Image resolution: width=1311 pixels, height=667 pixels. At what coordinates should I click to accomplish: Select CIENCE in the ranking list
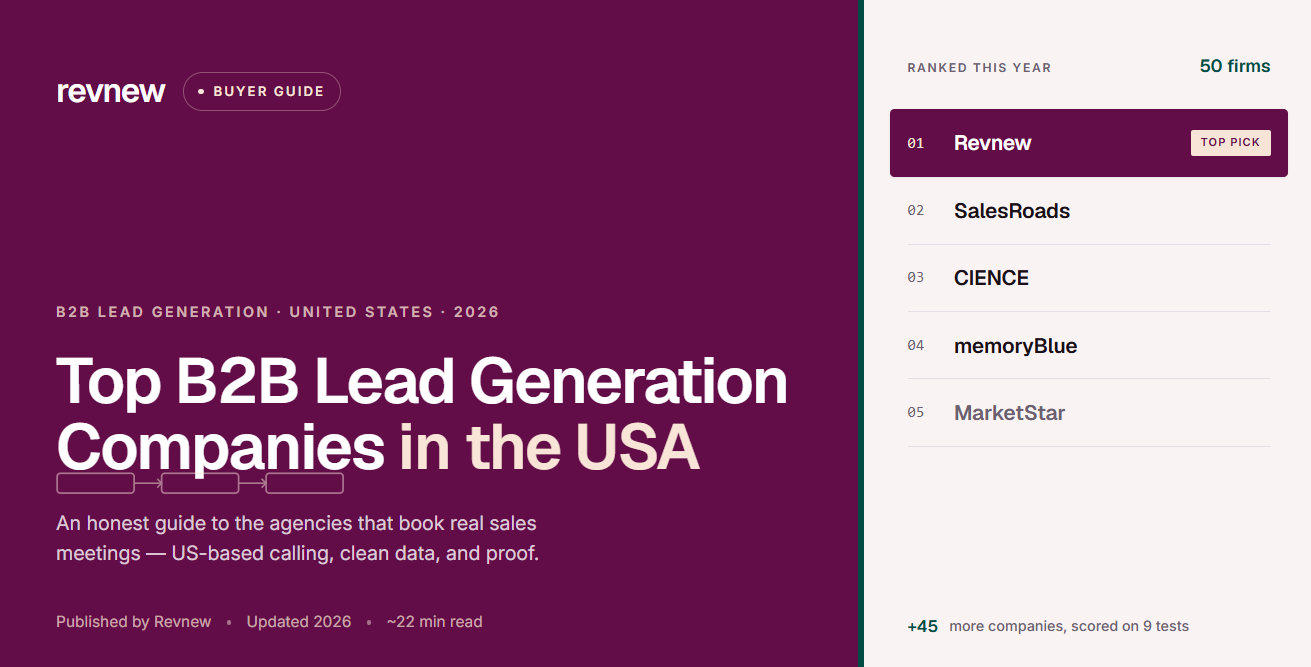[x=991, y=278]
